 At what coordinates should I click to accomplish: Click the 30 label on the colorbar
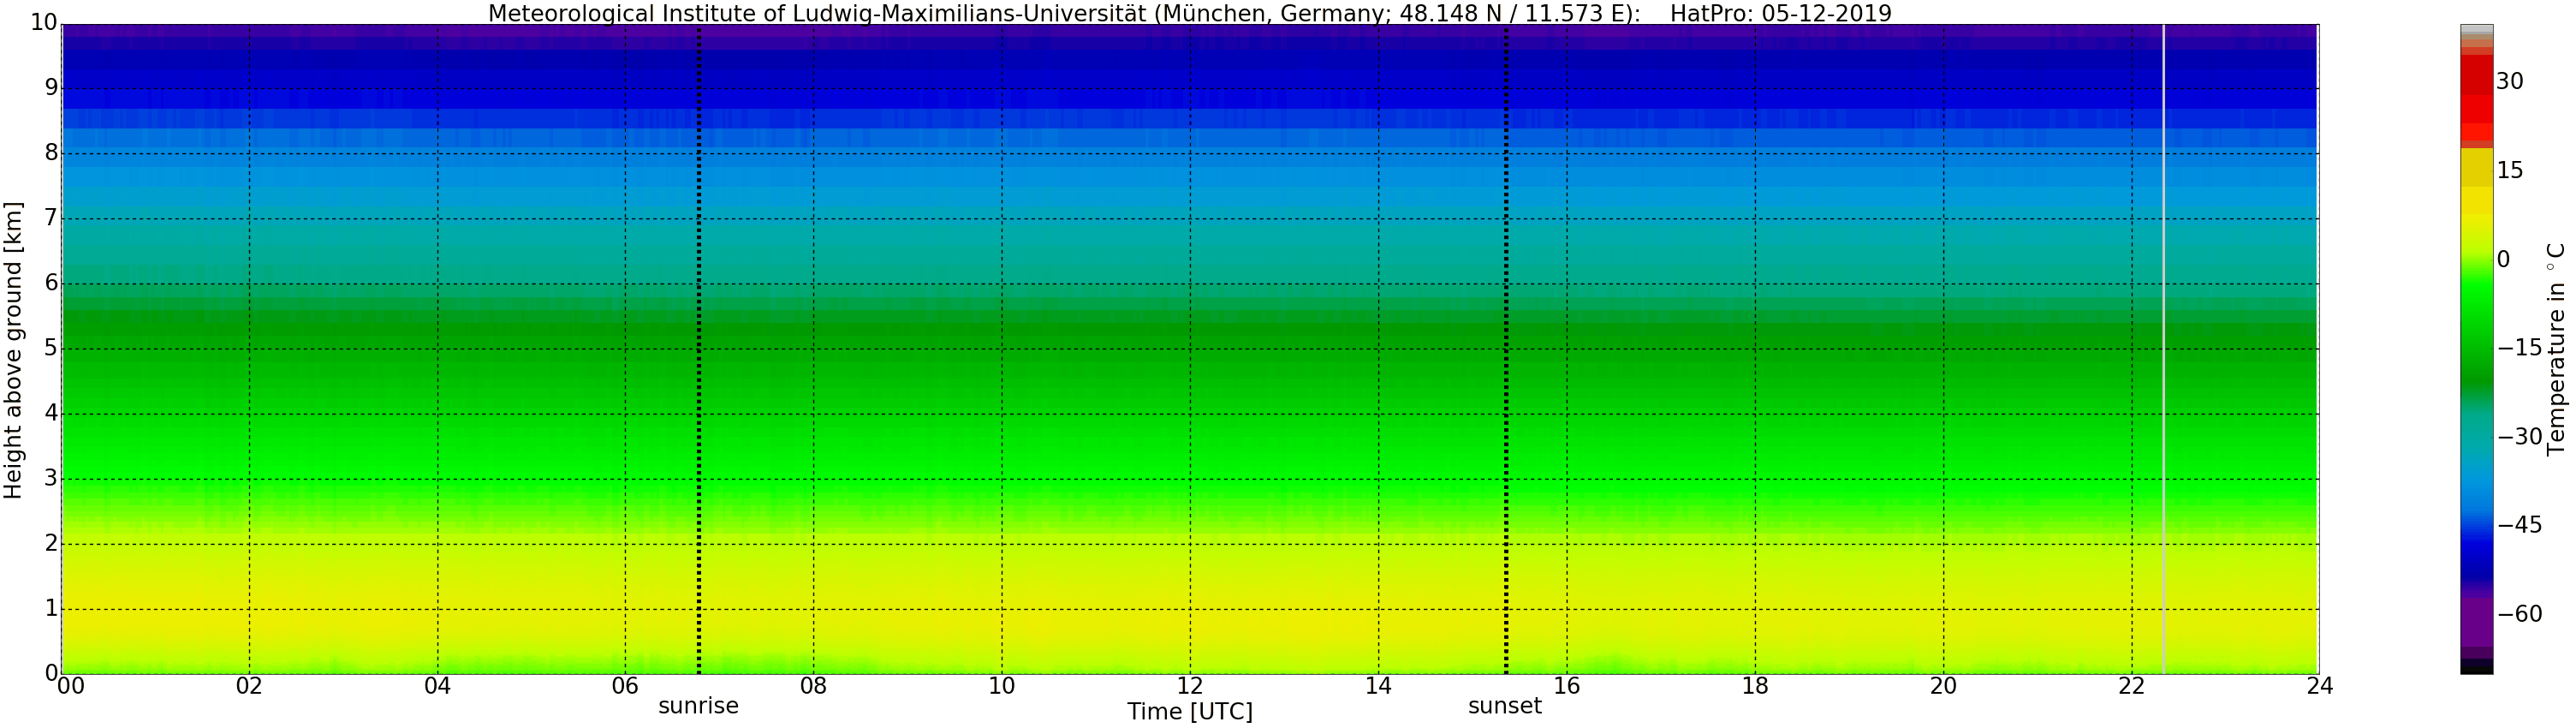pos(2509,82)
